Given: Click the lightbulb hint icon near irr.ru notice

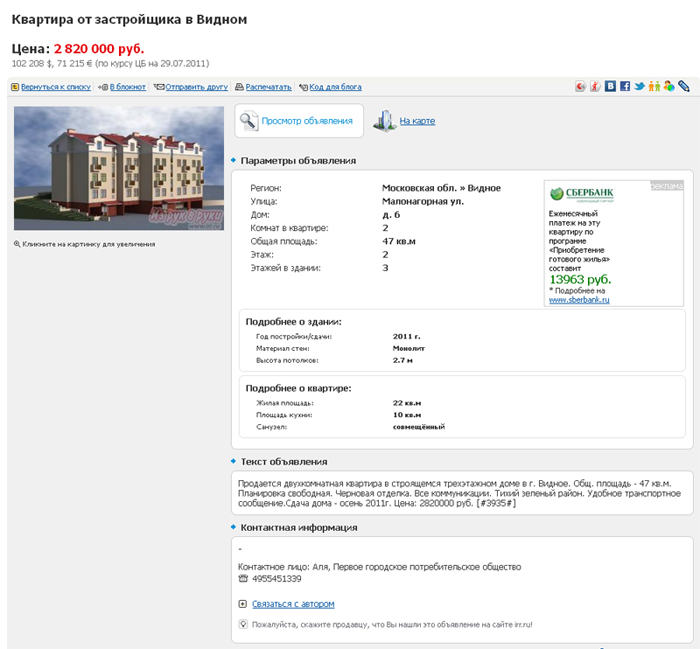Looking at the screenshot, I should coord(243,624).
